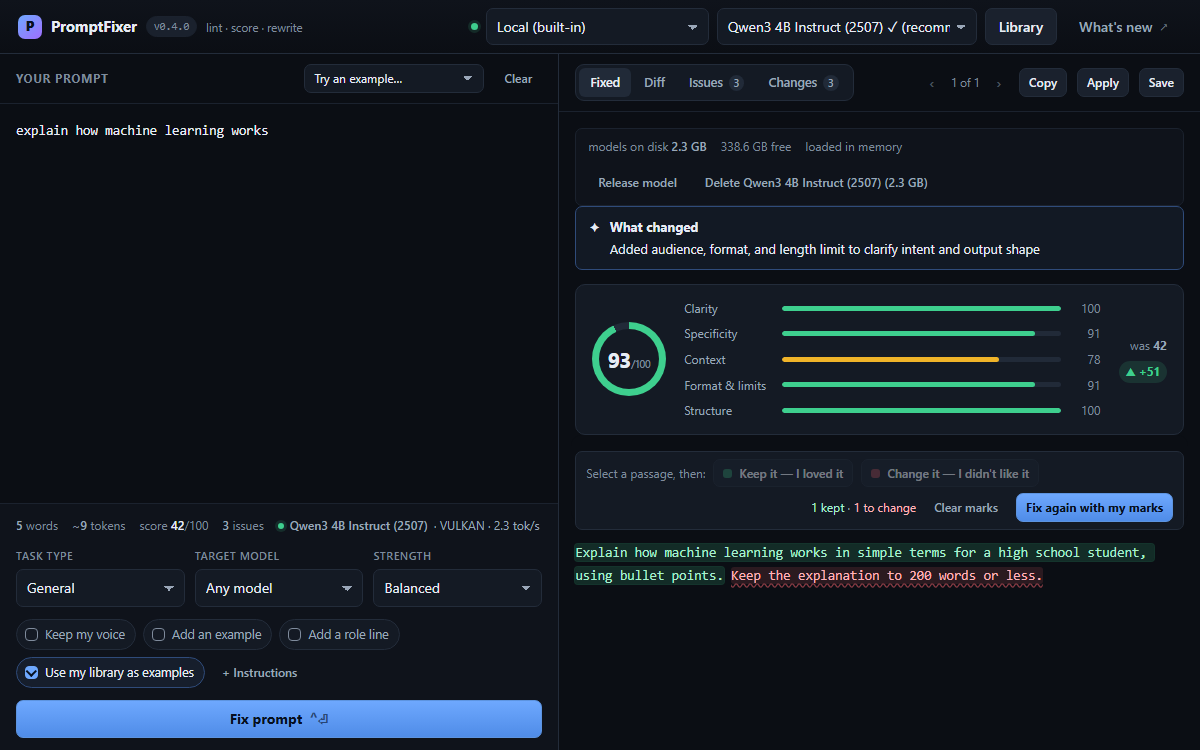
Task: Enable the Add a role line checkbox
Action: 339,634
